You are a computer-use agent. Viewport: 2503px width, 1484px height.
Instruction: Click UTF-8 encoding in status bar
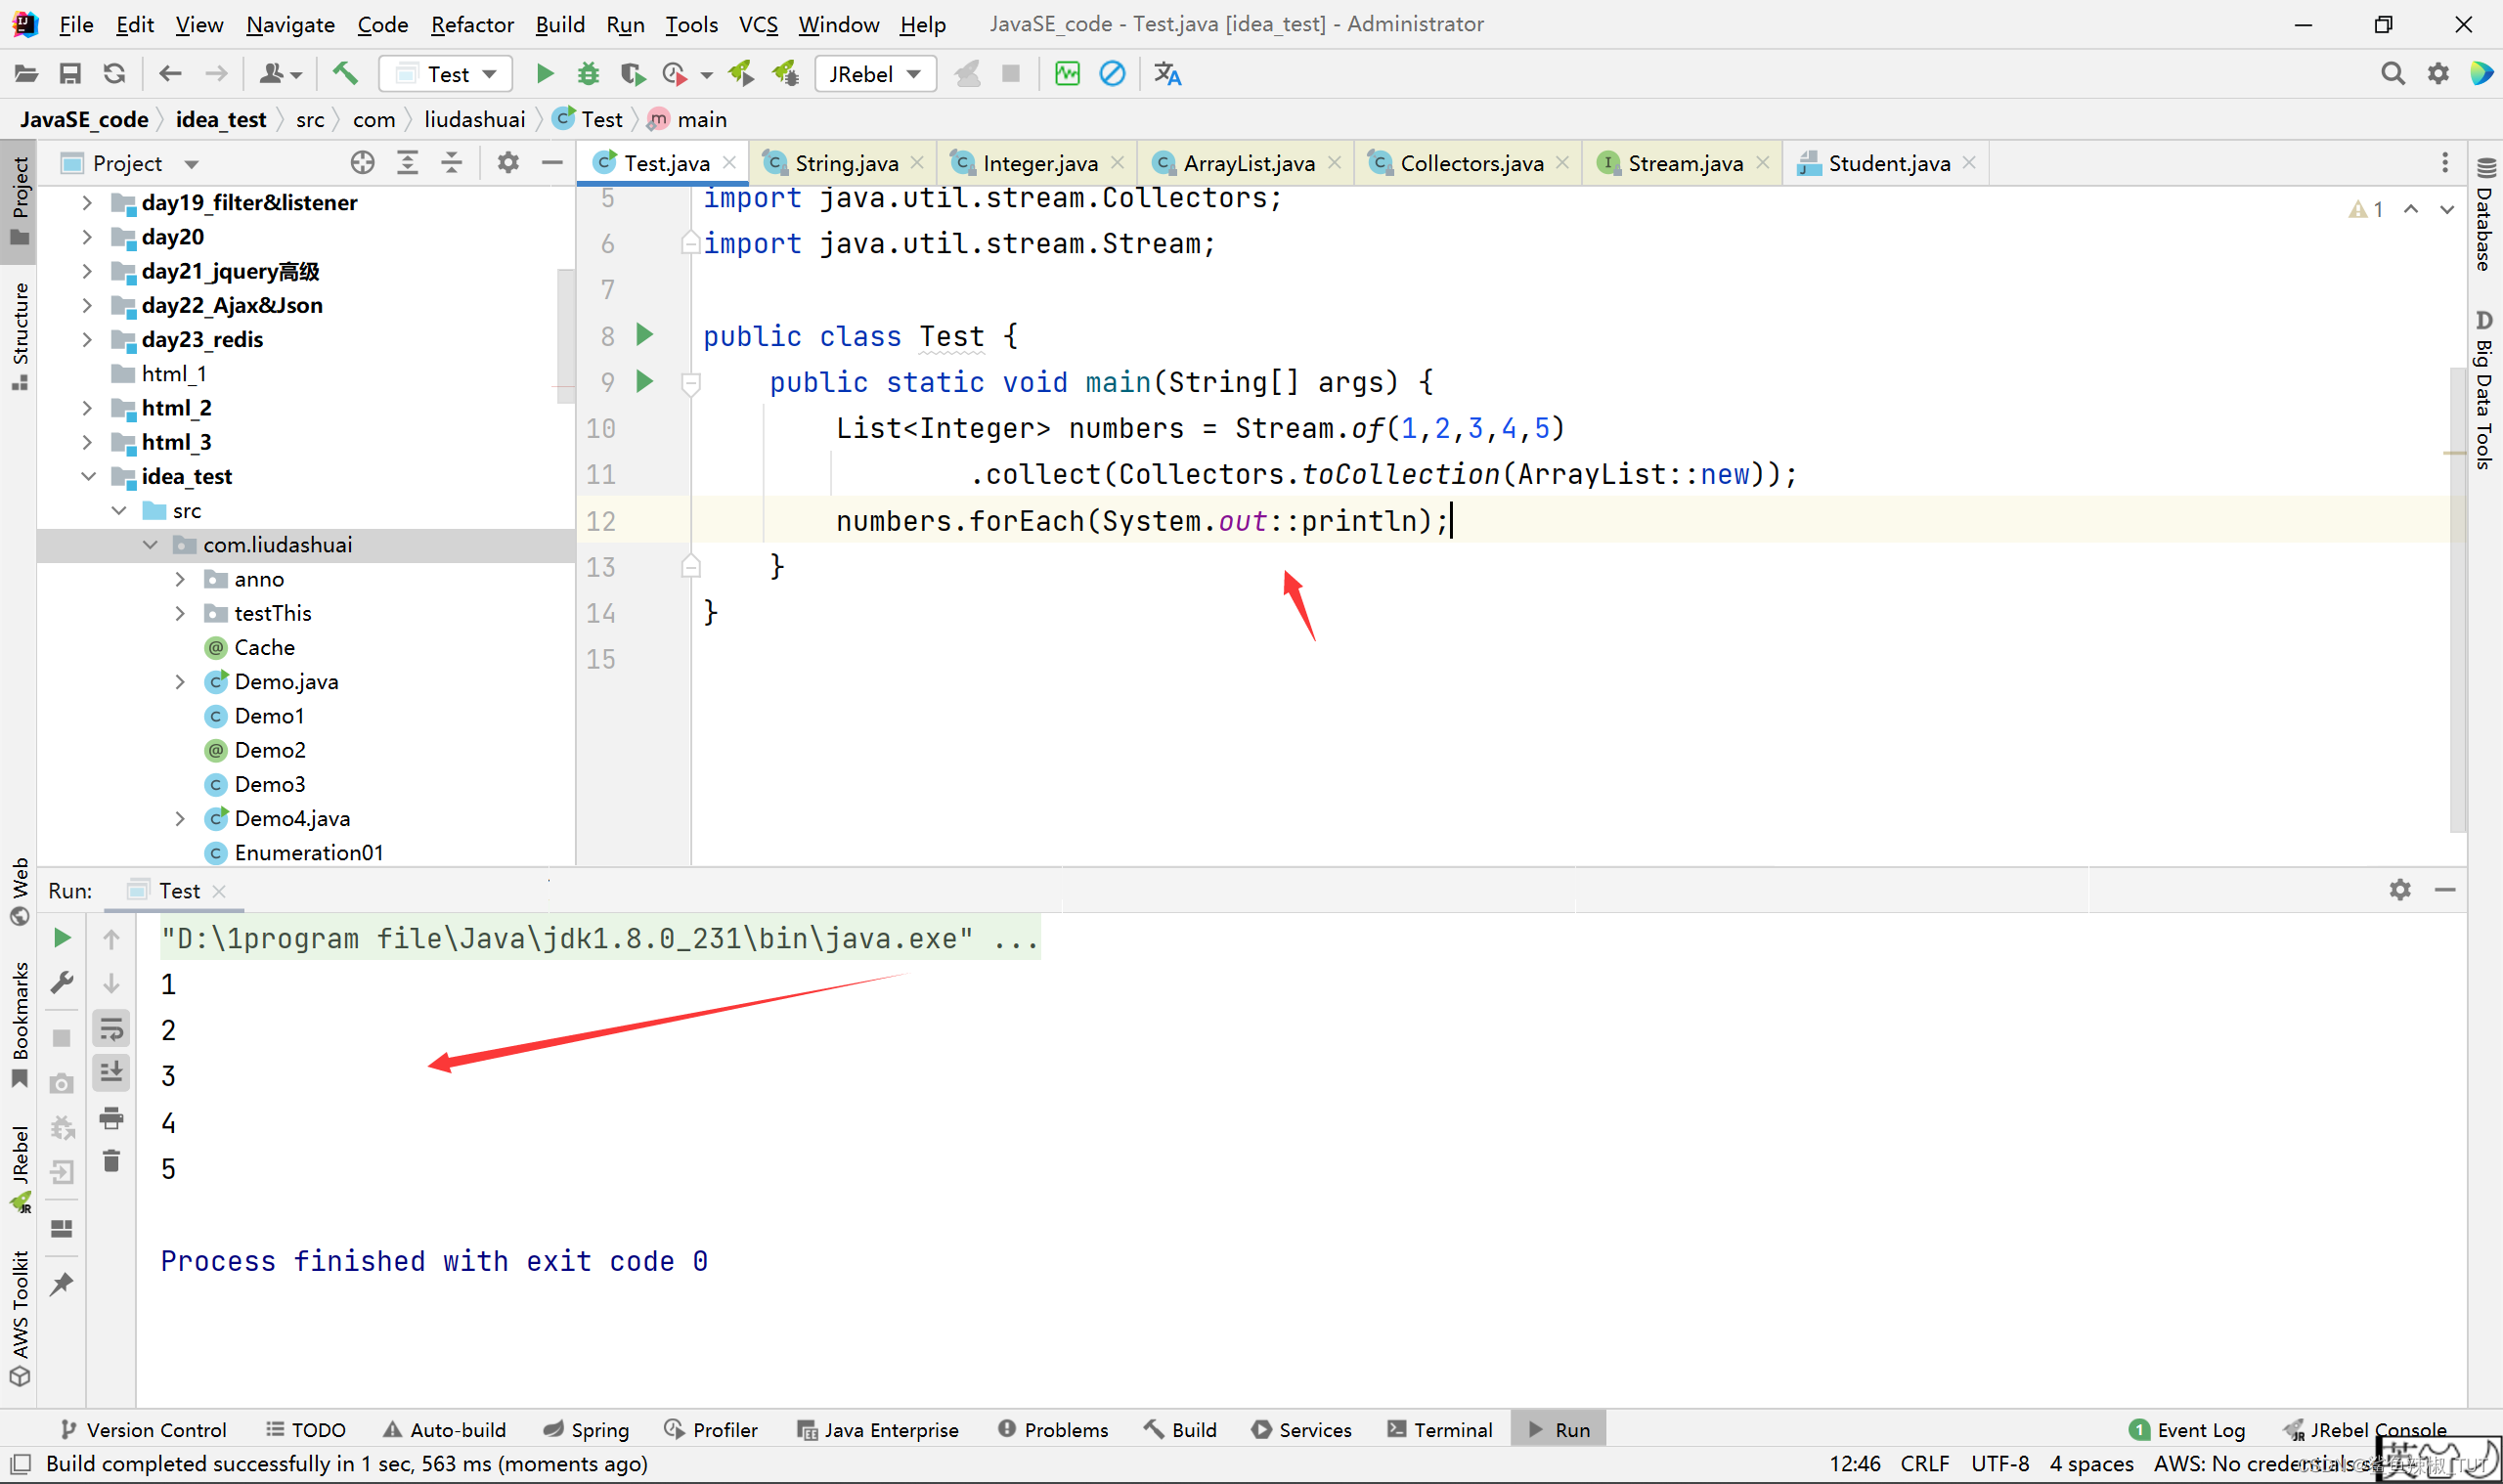2000,1464
